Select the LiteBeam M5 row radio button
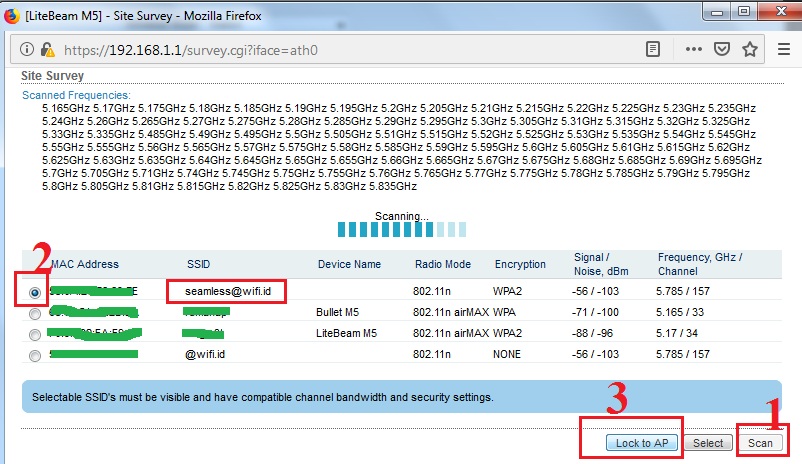Screen dimensions: 802x464 point(35,335)
